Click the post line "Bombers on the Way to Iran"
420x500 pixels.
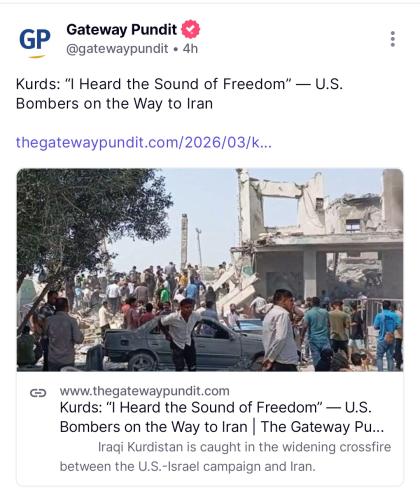114,104
